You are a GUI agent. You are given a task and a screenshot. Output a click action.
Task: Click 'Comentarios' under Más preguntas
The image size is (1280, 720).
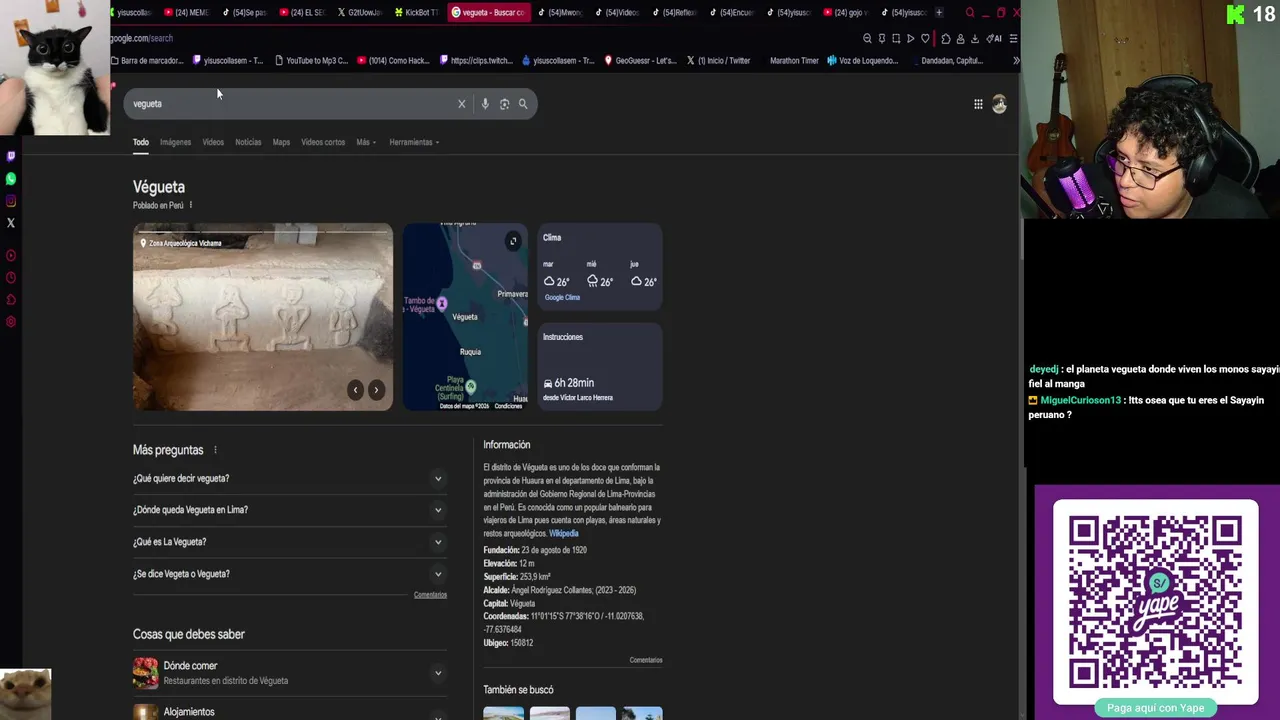(430, 595)
